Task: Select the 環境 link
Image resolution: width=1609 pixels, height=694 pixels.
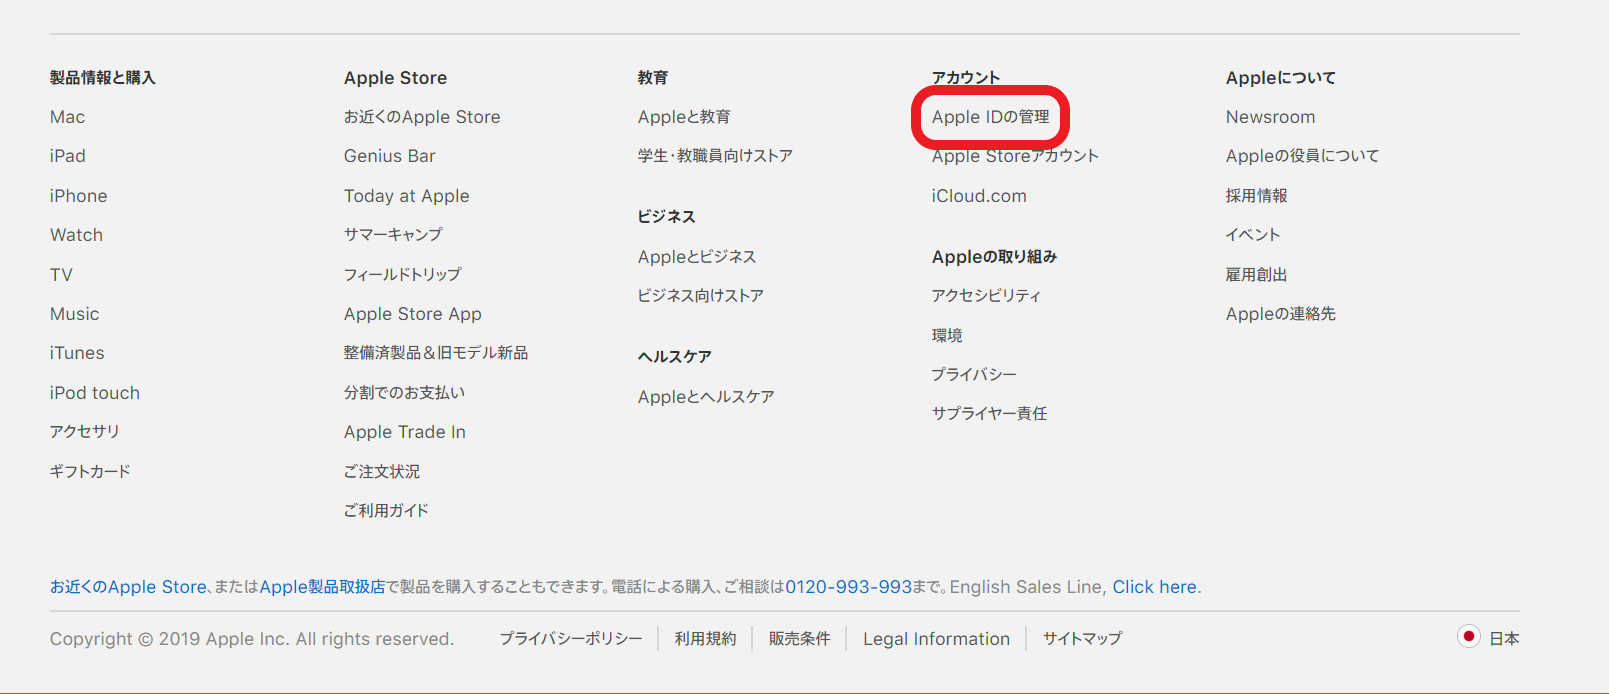Action: 947,336
